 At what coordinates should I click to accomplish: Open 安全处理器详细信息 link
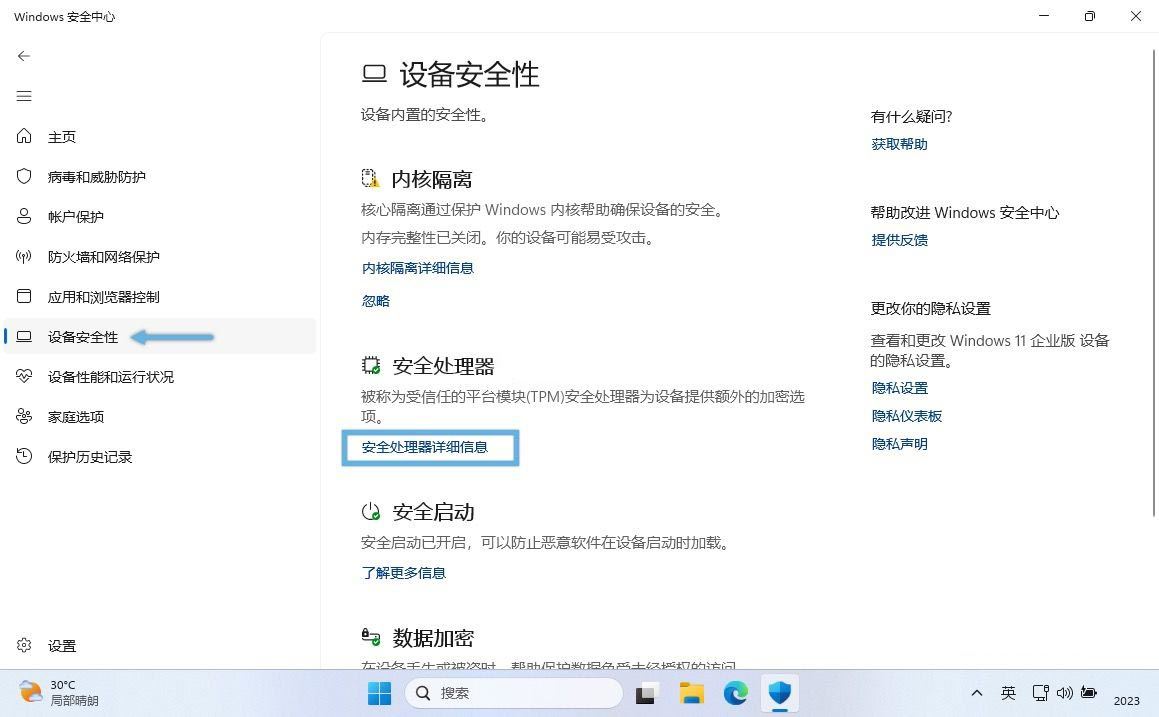click(x=424, y=447)
